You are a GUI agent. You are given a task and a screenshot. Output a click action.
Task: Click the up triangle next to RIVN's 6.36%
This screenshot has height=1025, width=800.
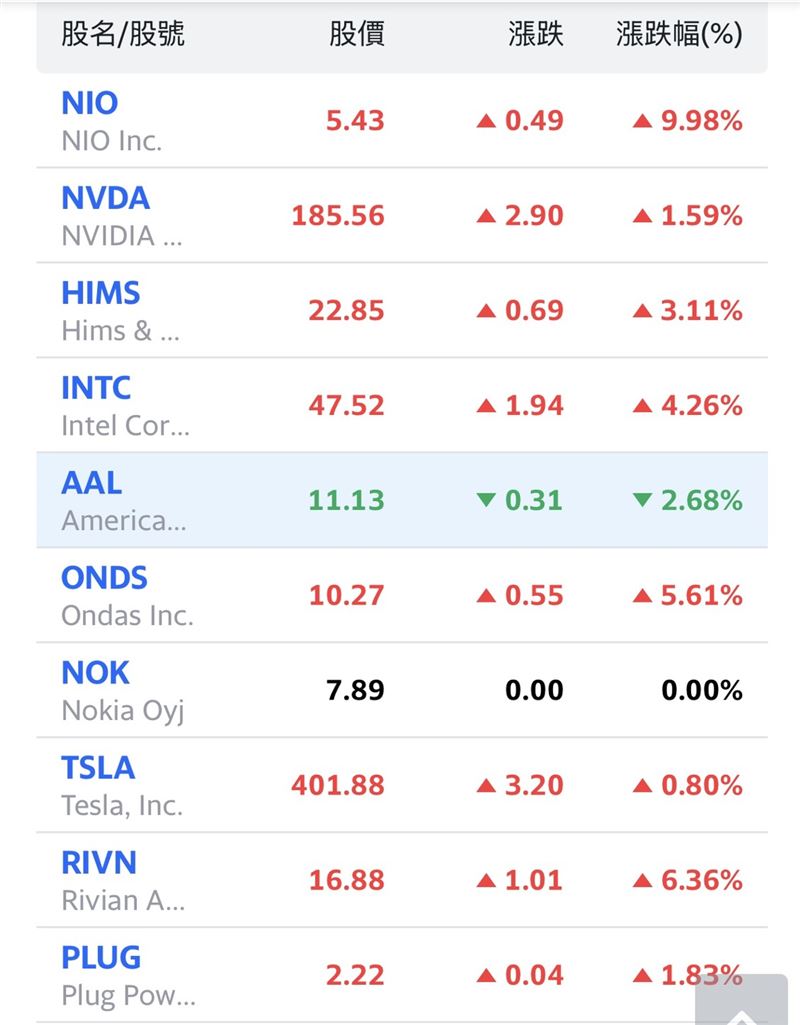click(642, 881)
